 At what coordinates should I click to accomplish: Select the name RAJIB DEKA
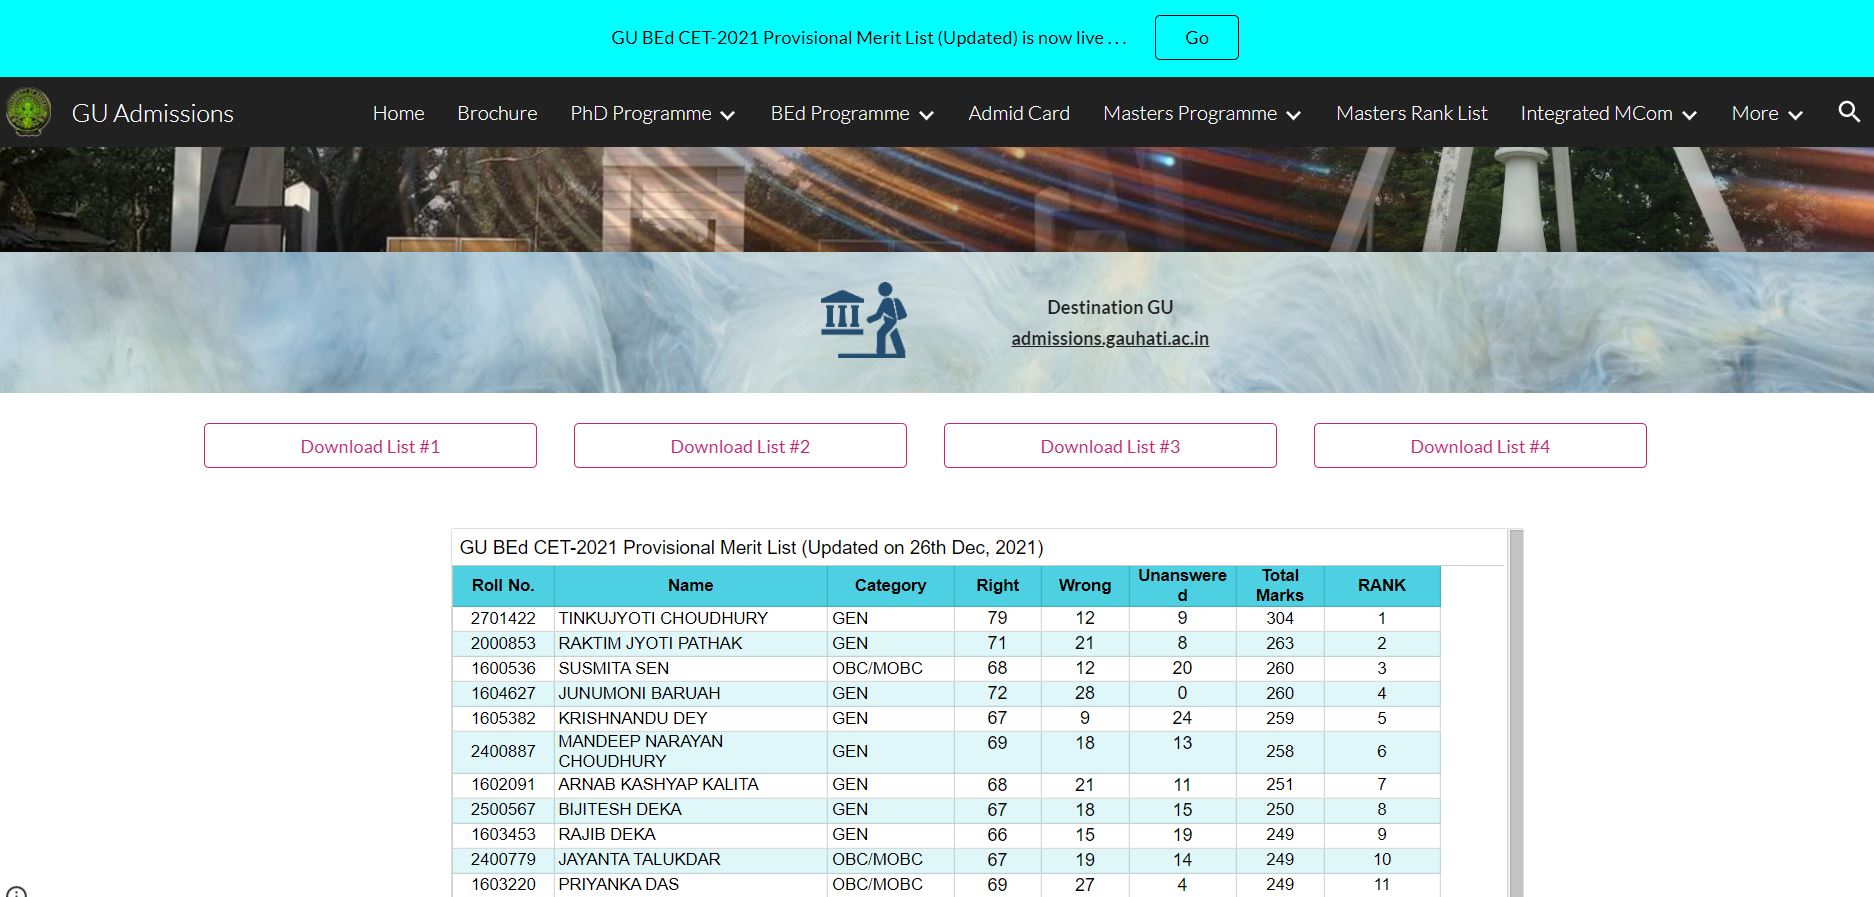point(607,834)
